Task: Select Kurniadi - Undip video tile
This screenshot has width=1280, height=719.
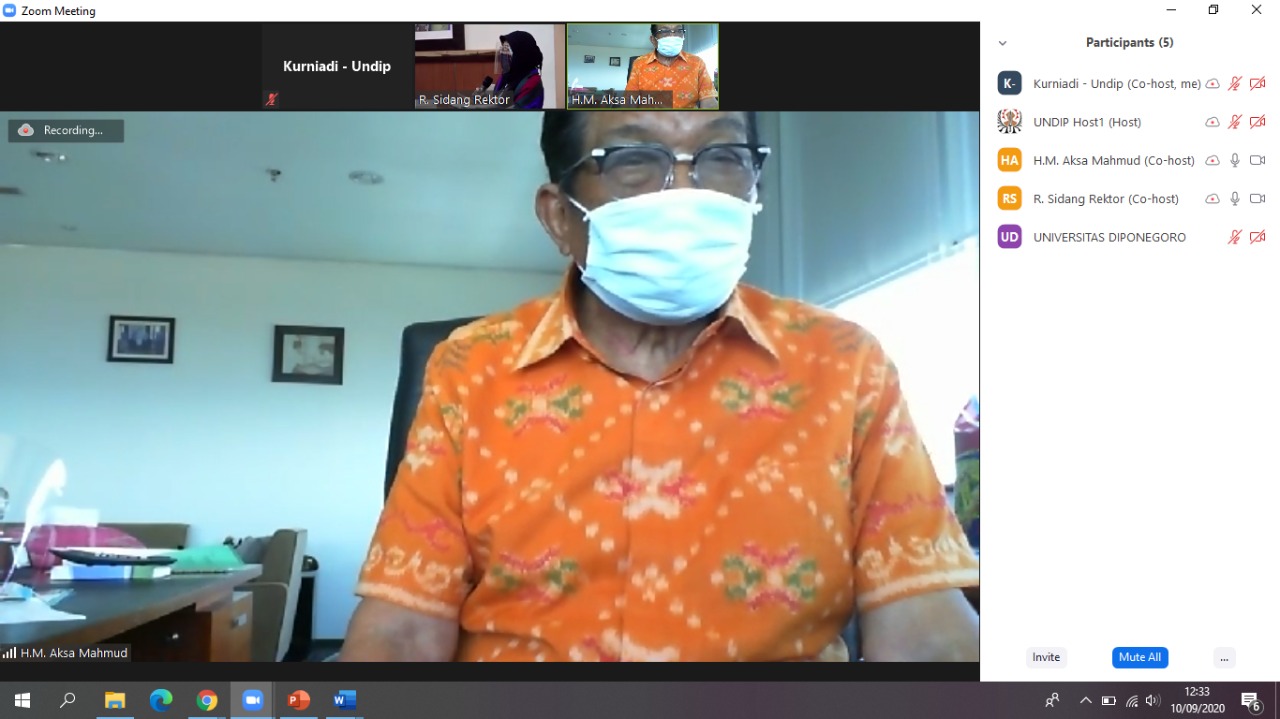Action: click(x=337, y=66)
